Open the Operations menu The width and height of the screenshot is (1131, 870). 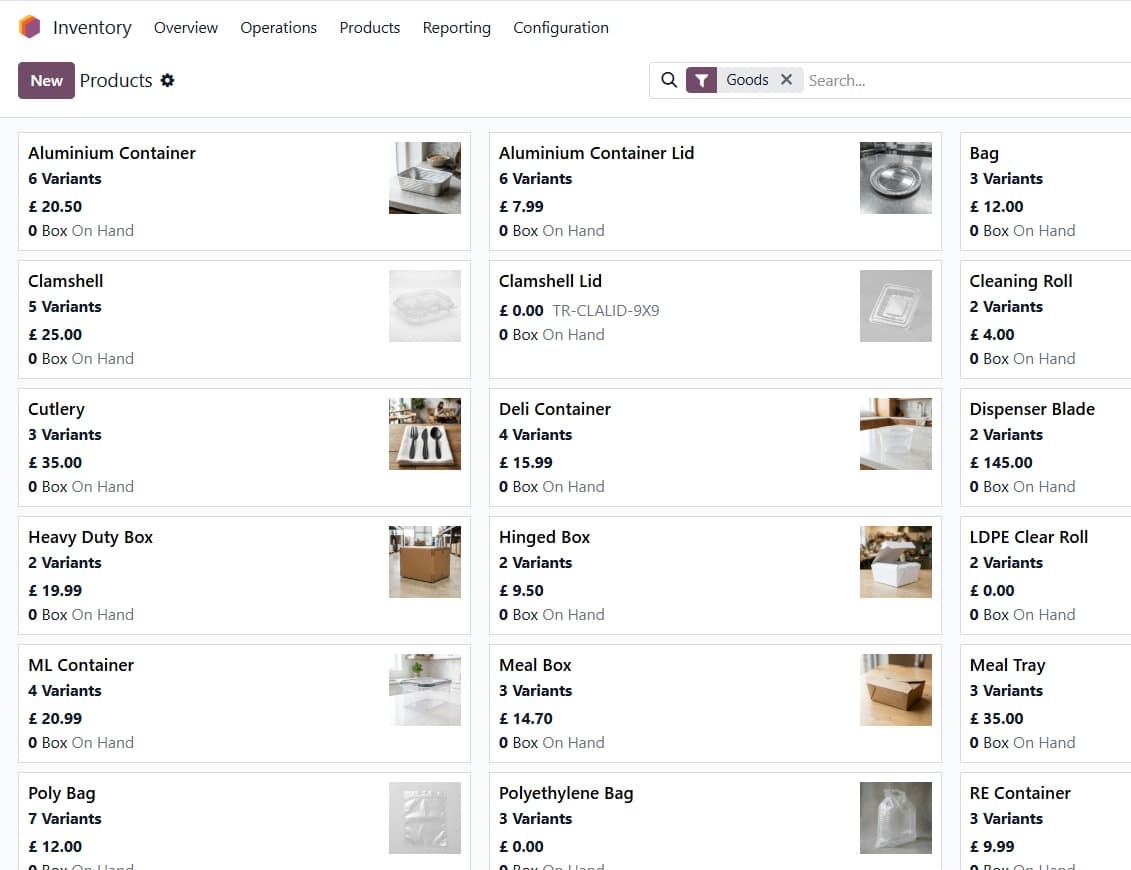[278, 27]
